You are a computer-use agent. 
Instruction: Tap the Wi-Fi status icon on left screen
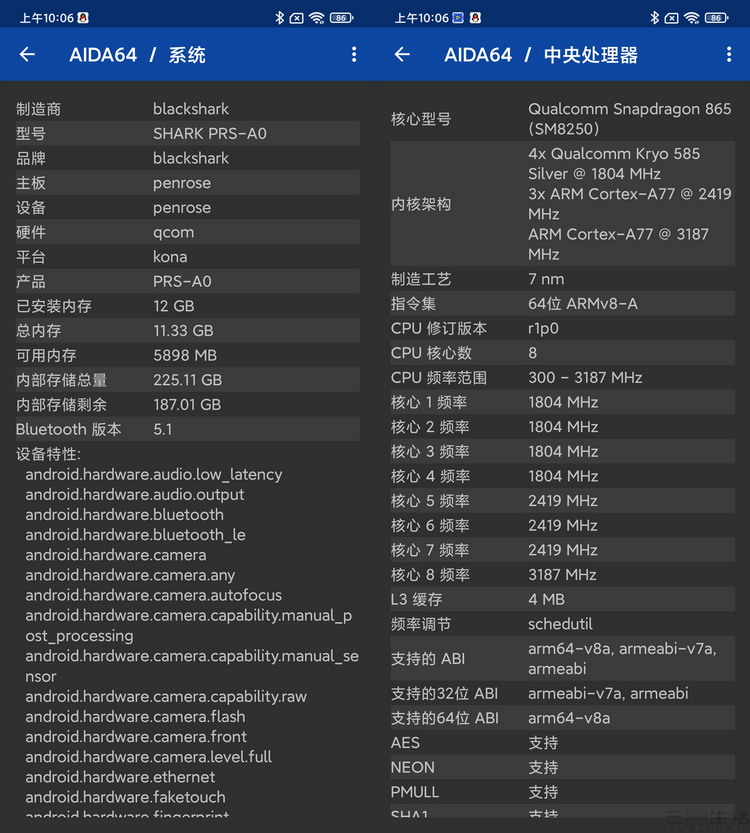click(317, 18)
